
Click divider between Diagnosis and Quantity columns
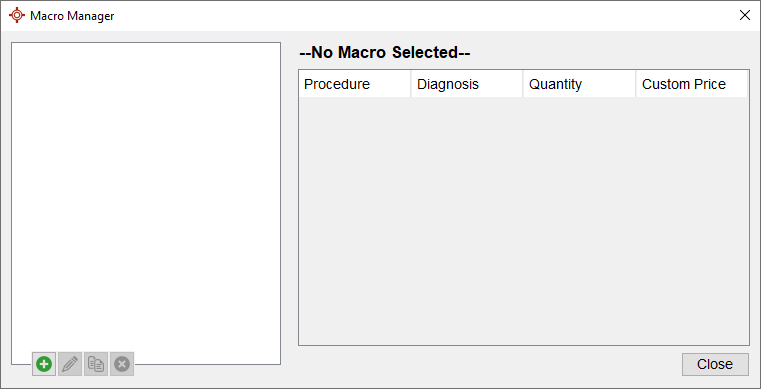[x=523, y=84]
